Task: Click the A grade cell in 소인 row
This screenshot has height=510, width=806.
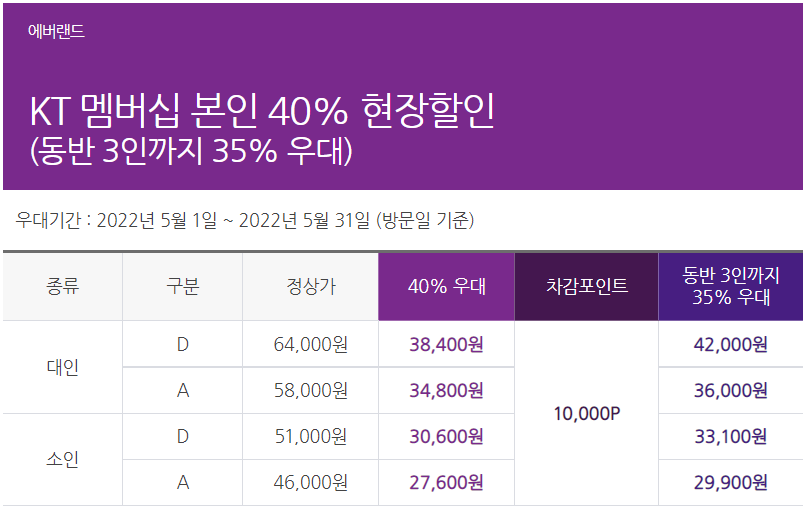Action: click(182, 482)
